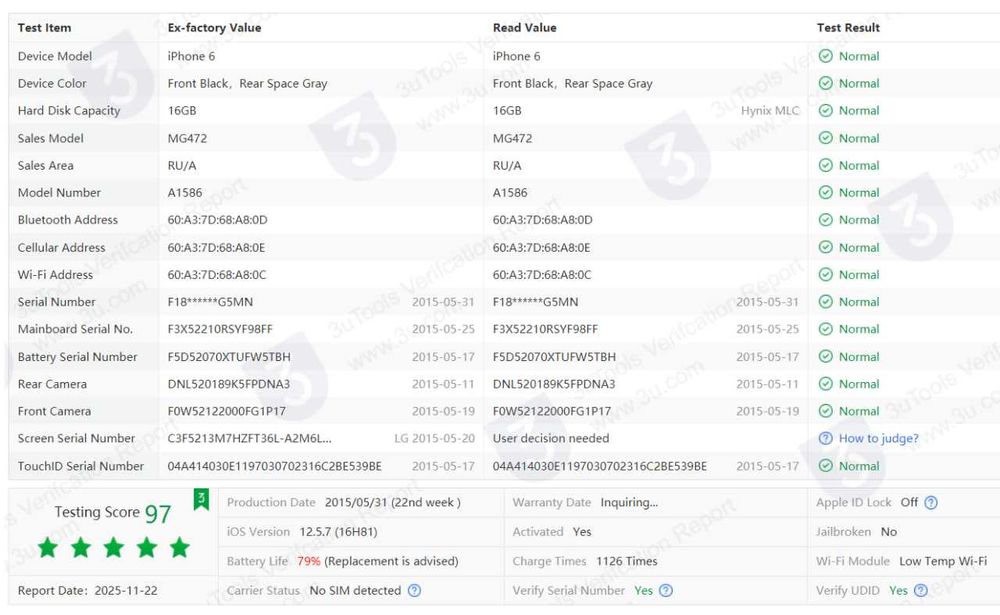Viewport: 1000px width, 615px height.
Task: Click green check icon in Sales Model row
Action: 825,138
